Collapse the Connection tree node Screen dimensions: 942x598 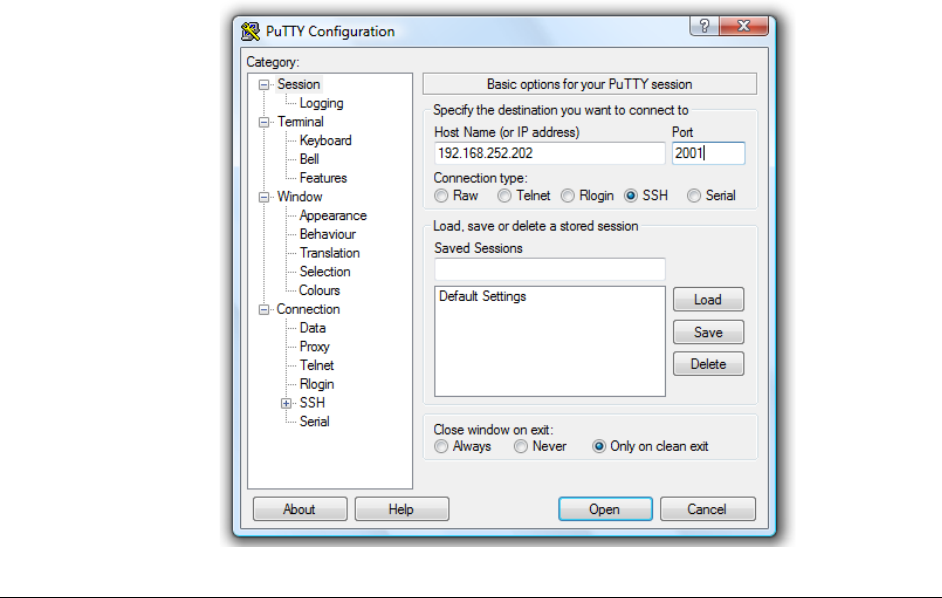[264, 310]
